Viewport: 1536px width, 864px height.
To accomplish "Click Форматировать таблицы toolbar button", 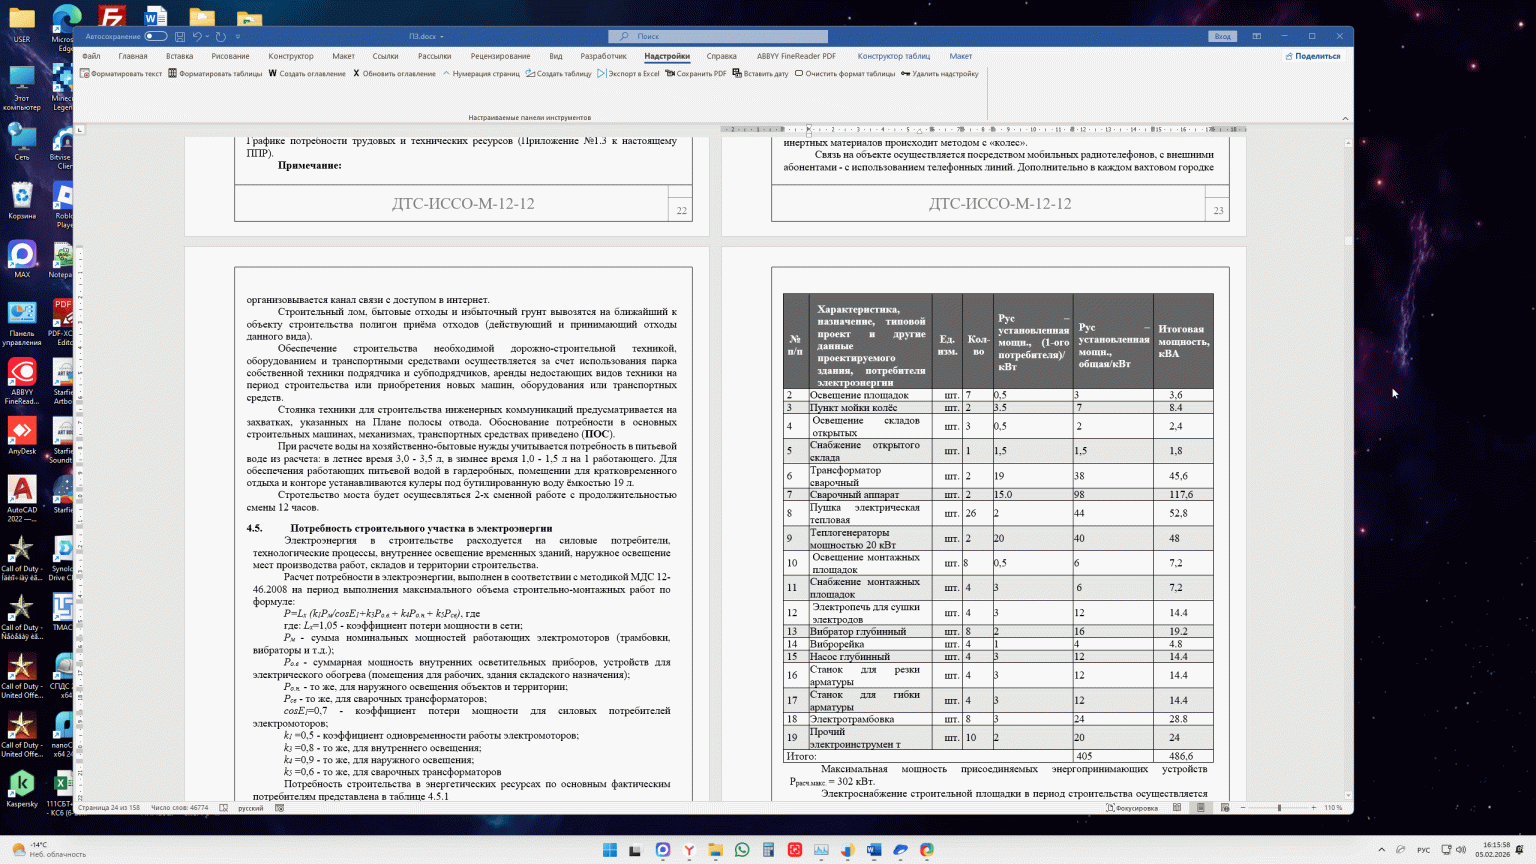I will point(215,74).
